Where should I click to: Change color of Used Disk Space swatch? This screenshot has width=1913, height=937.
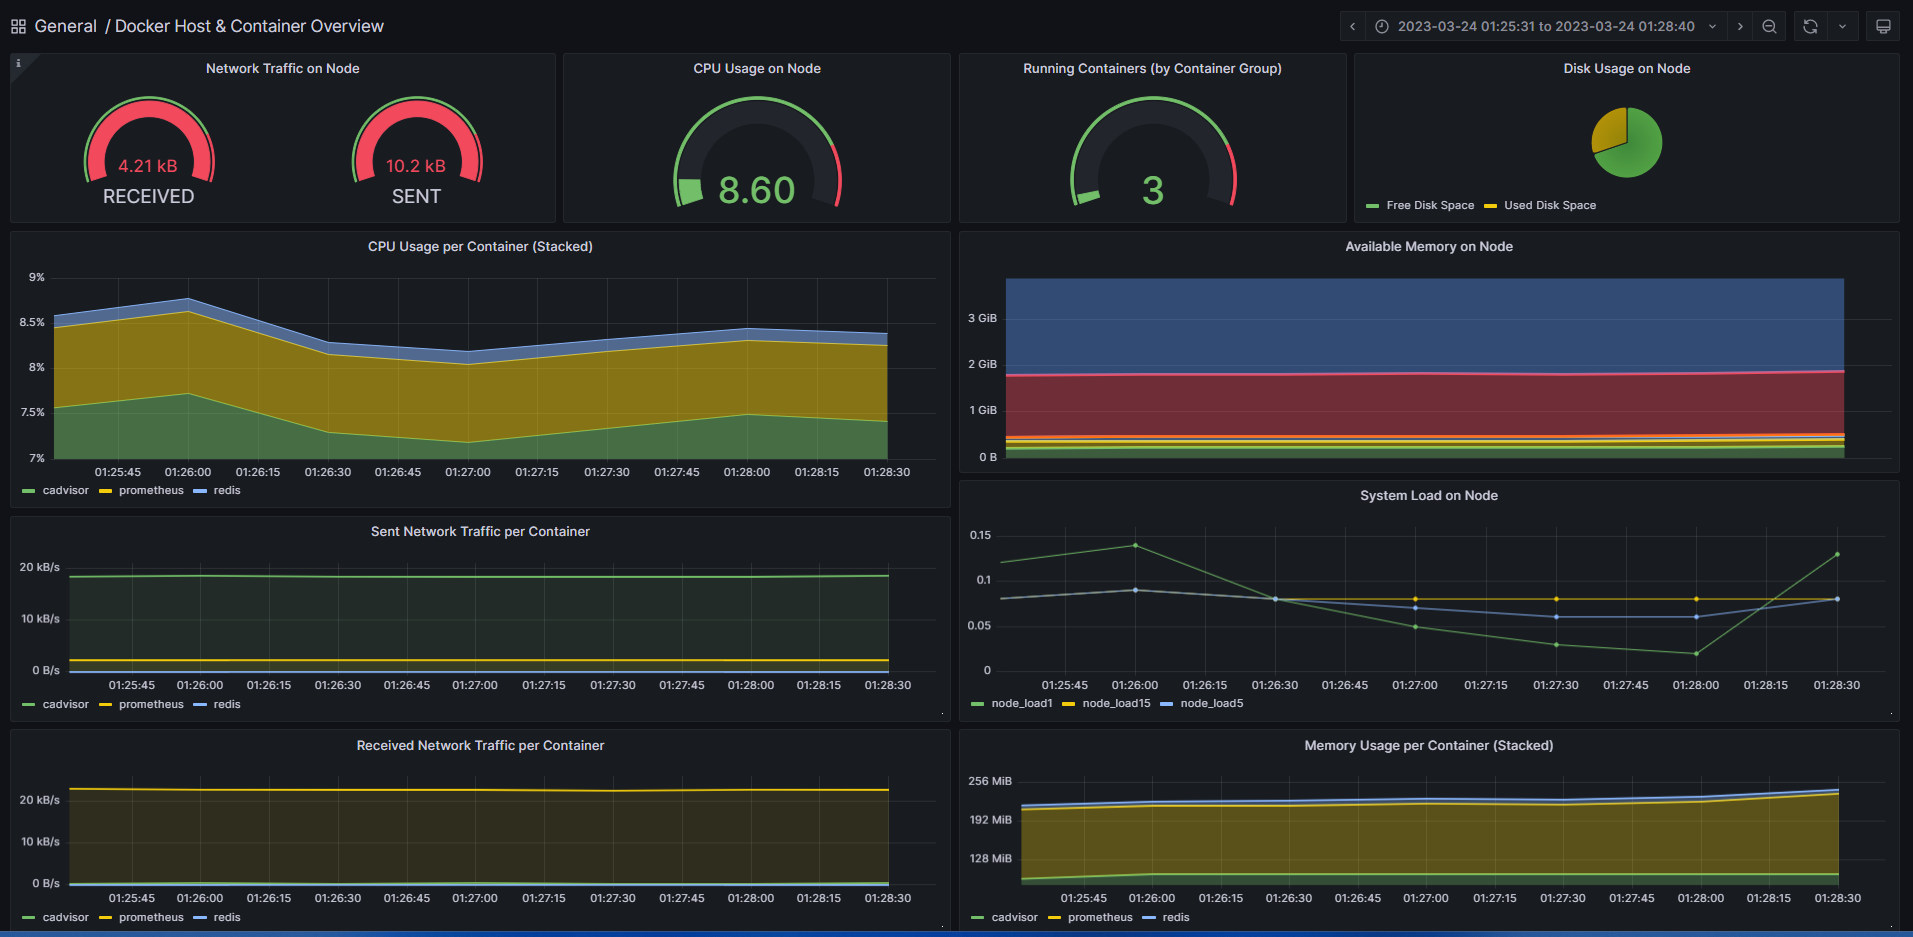(x=1490, y=206)
